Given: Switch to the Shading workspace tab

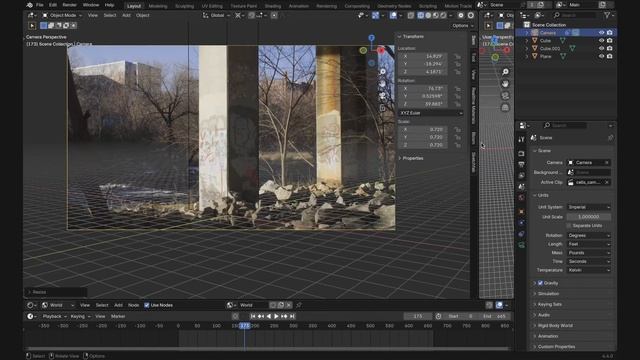Looking at the screenshot, I should point(273,6).
